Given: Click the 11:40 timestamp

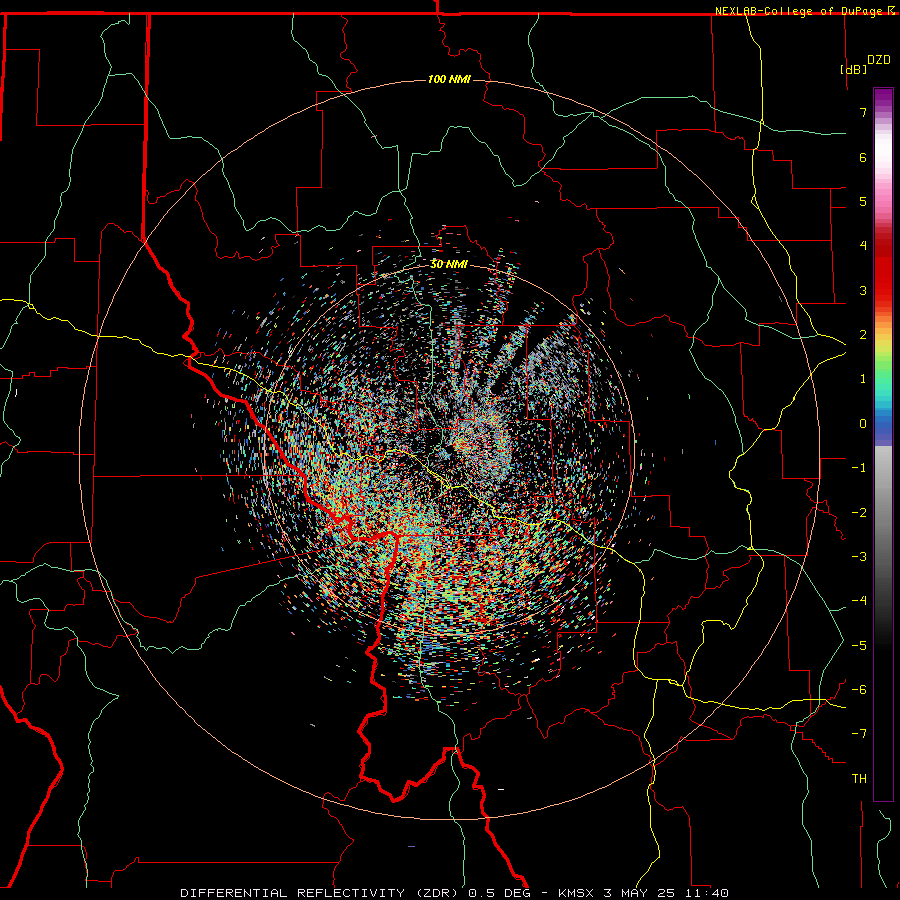Looking at the screenshot, I should pyautogui.click(x=708, y=893).
